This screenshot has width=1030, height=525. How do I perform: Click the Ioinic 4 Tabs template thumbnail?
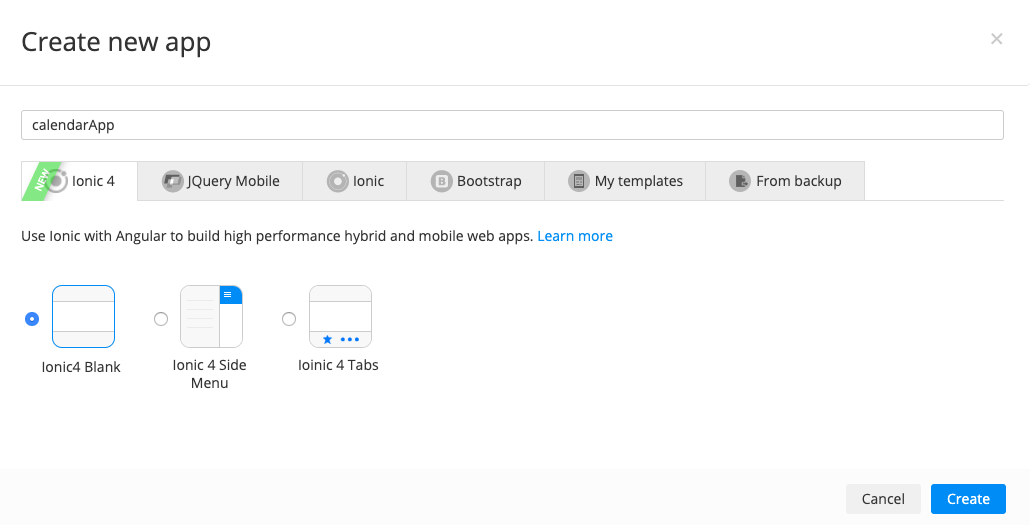(340, 317)
